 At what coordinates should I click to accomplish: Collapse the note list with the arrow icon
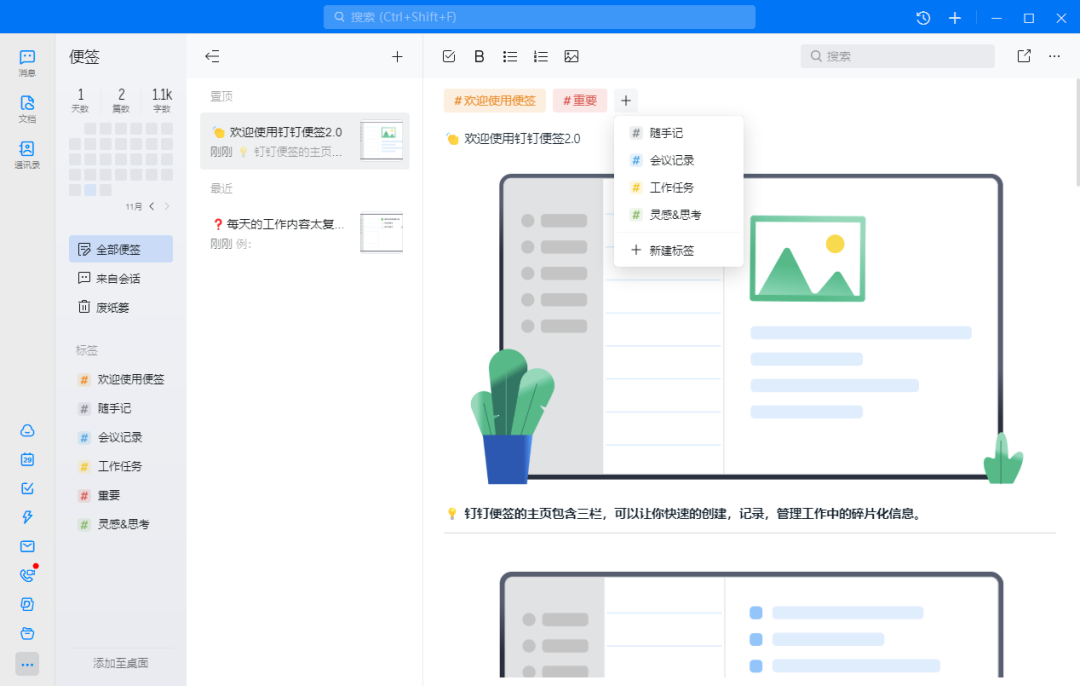click(212, 56)
